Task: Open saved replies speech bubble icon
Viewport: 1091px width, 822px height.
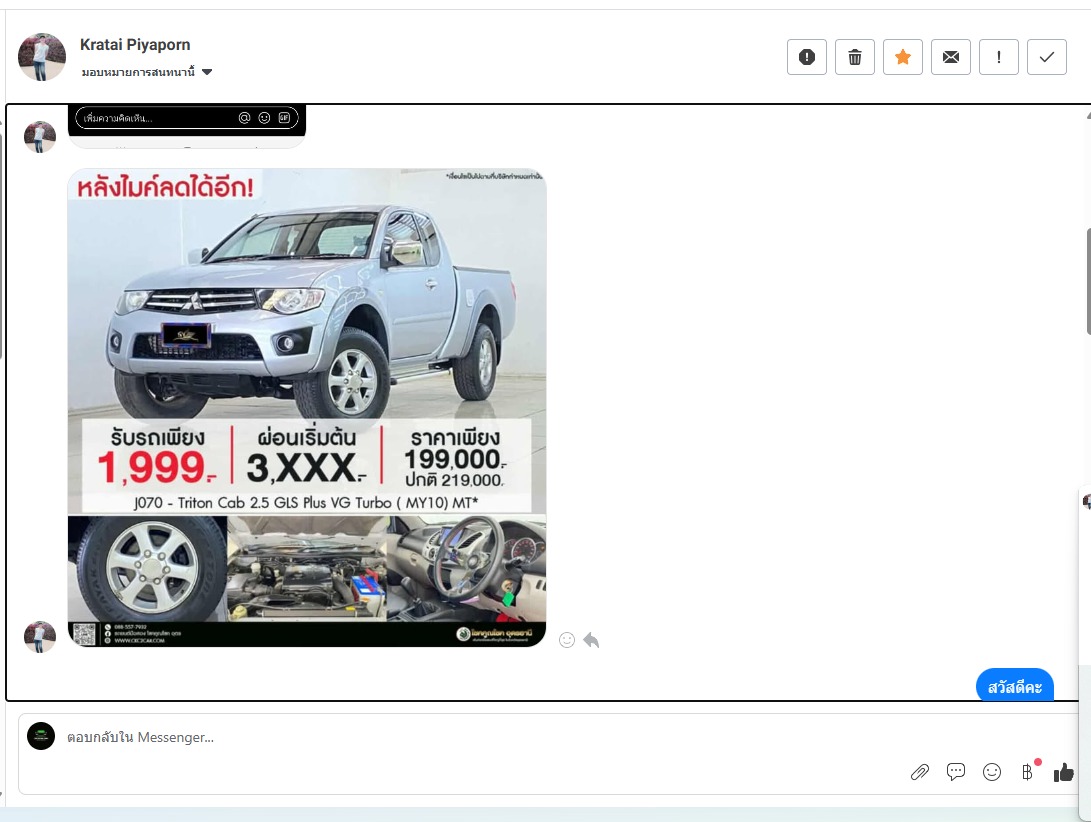Action: (x=956, y=771)
